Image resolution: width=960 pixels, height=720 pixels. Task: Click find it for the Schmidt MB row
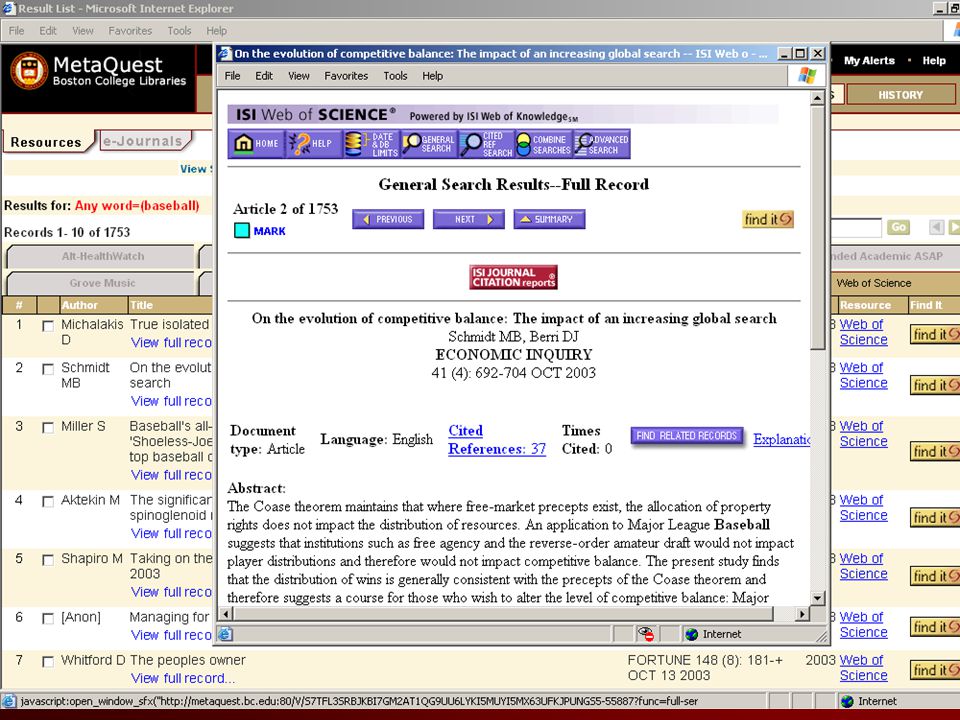[x=935, y=385]
